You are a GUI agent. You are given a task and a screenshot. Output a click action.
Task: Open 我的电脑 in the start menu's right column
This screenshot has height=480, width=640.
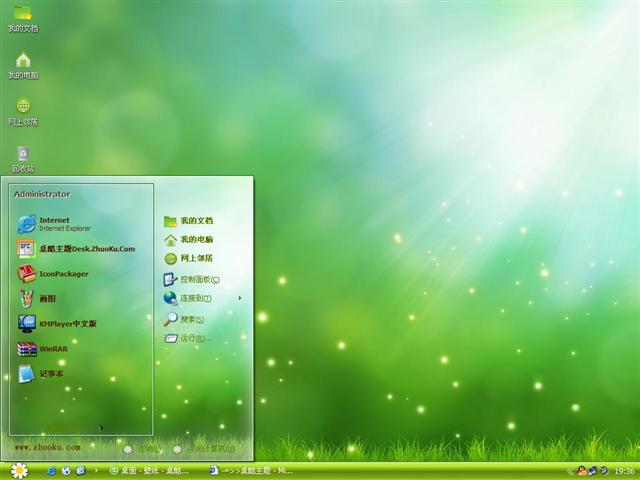[188, 240]
